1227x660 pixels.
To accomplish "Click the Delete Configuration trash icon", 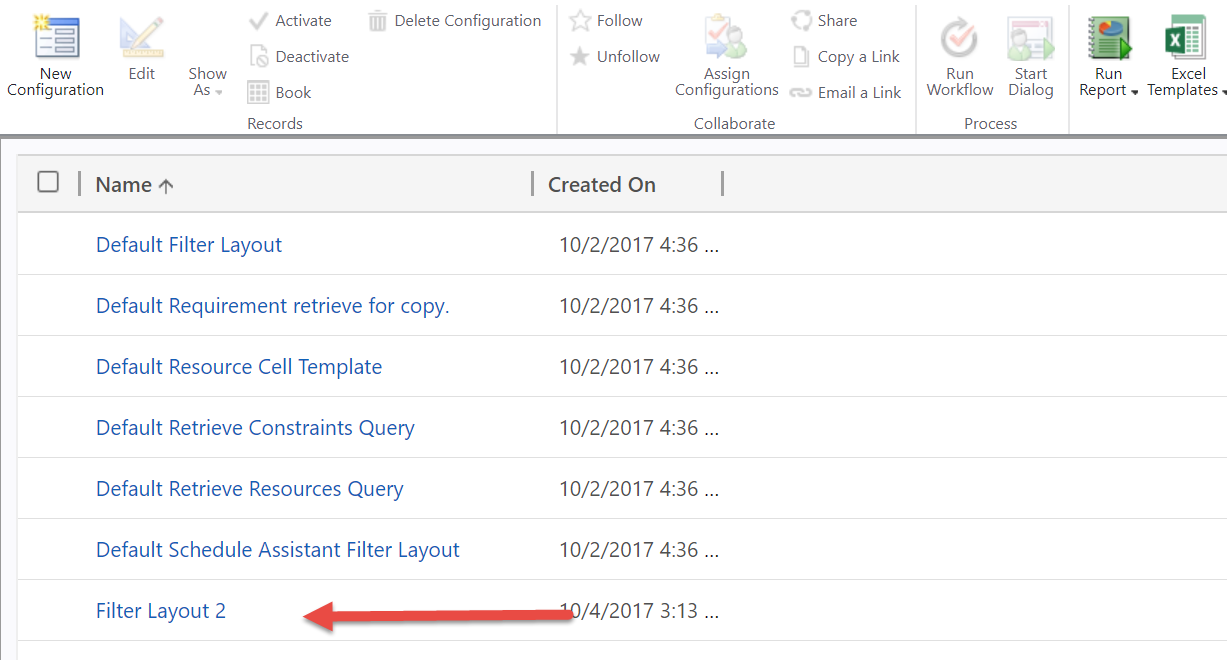I will click(x=378, y=21).
